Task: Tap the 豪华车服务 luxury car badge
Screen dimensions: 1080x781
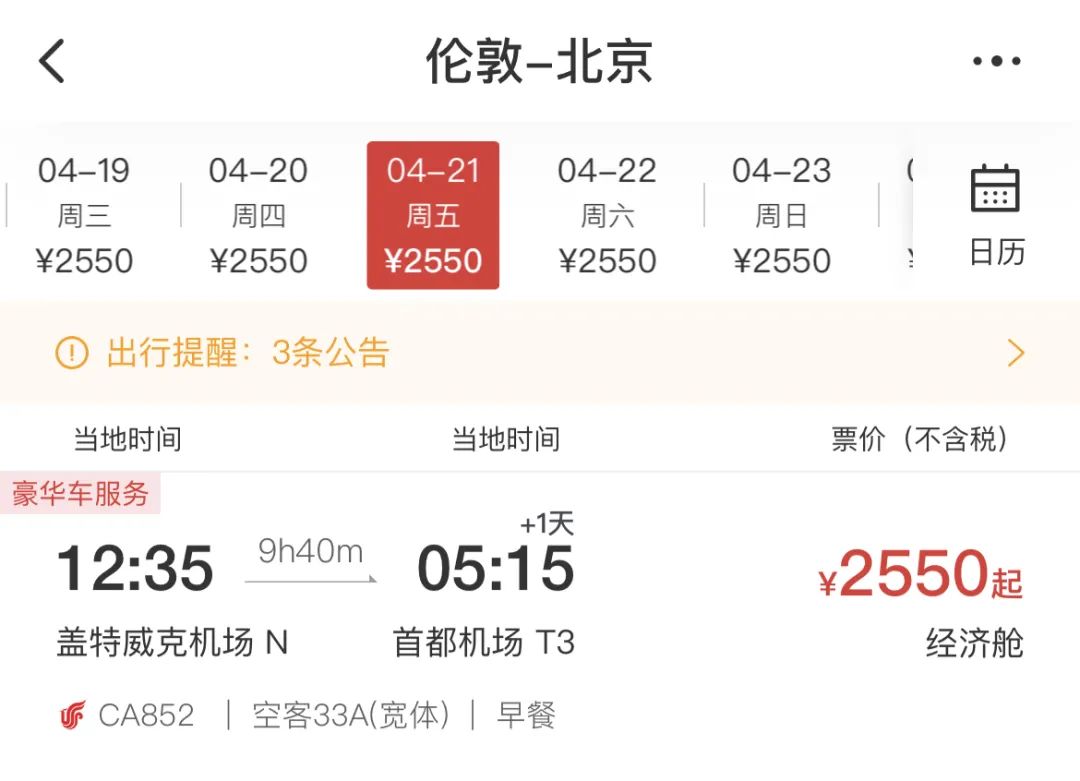Action: pyautogui.click(x=78, y=492)
